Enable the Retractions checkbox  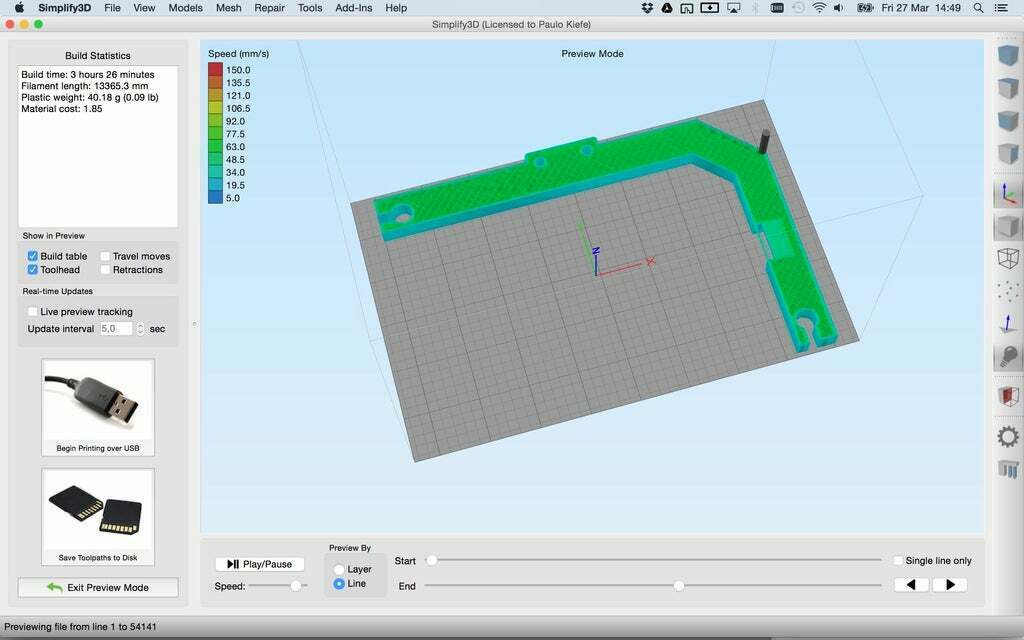(x=105, y=270)
